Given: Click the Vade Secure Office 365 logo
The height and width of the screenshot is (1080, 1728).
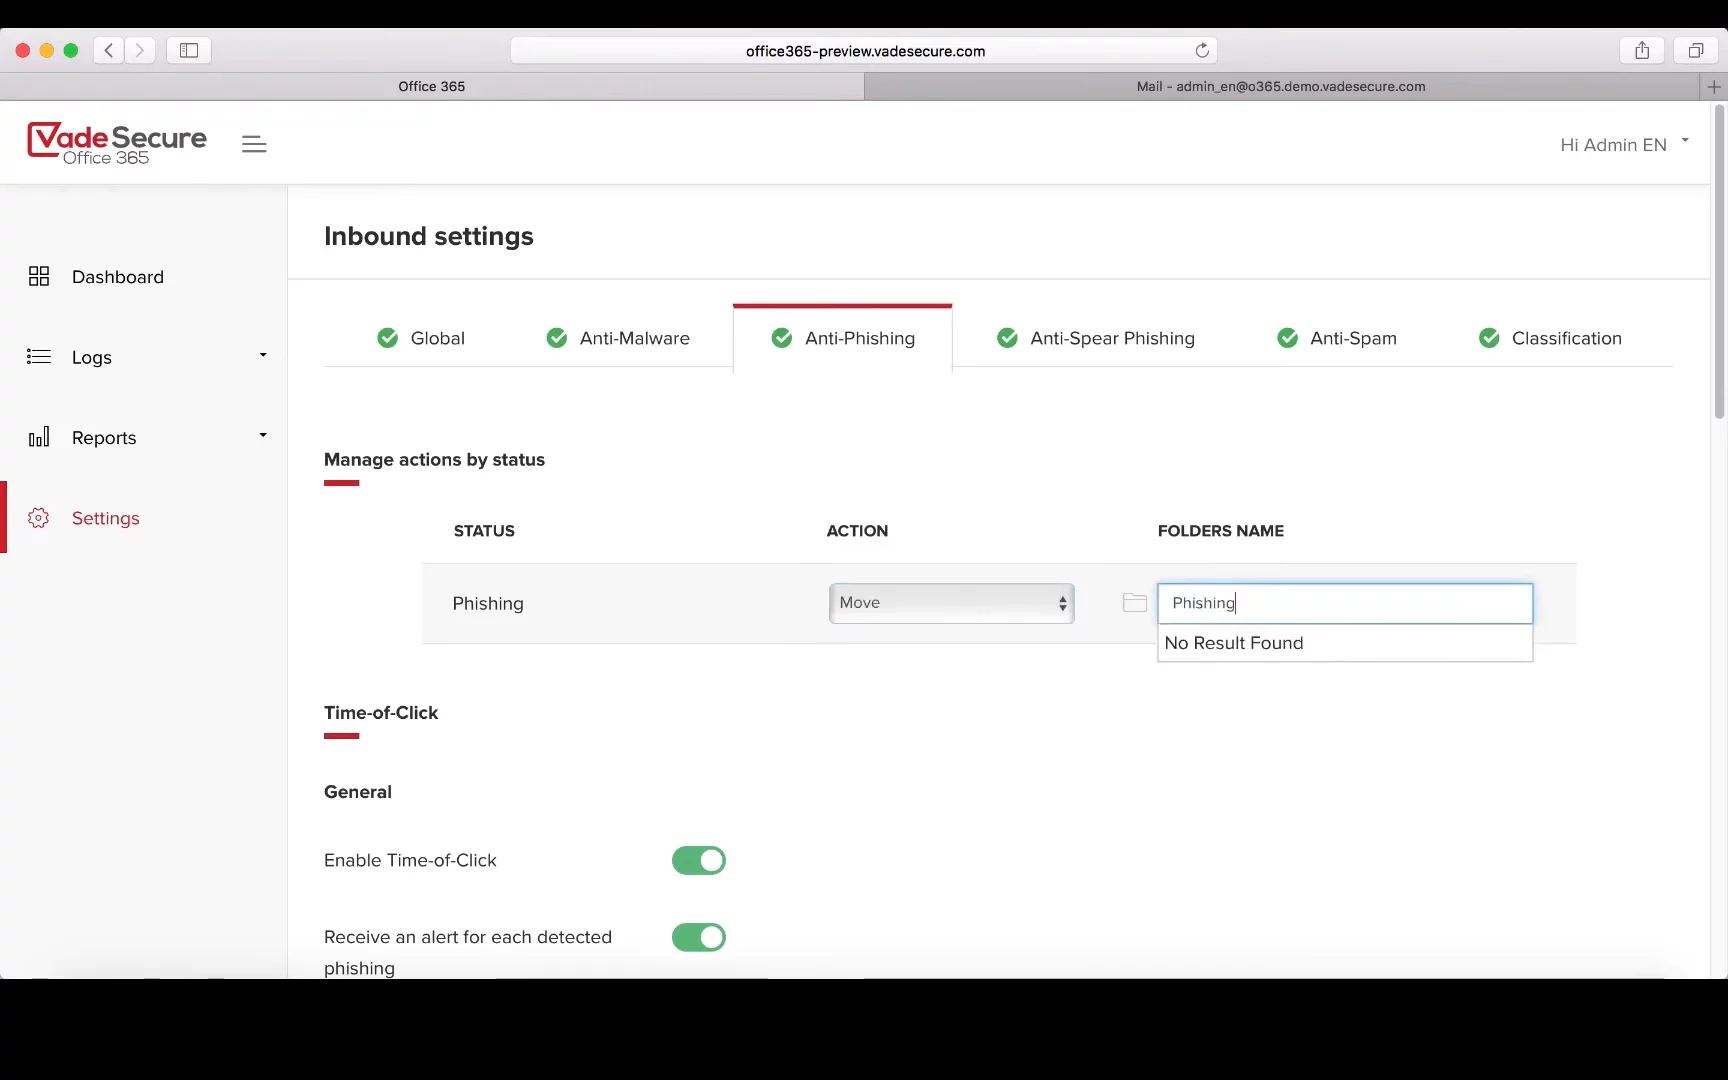Looking at the screenshot, I should coord(117,143).
